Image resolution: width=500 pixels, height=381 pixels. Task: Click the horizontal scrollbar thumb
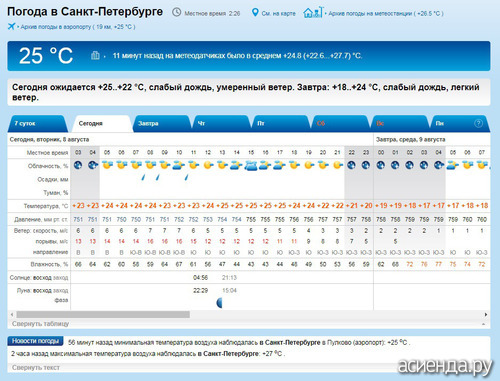click(103, 314)
